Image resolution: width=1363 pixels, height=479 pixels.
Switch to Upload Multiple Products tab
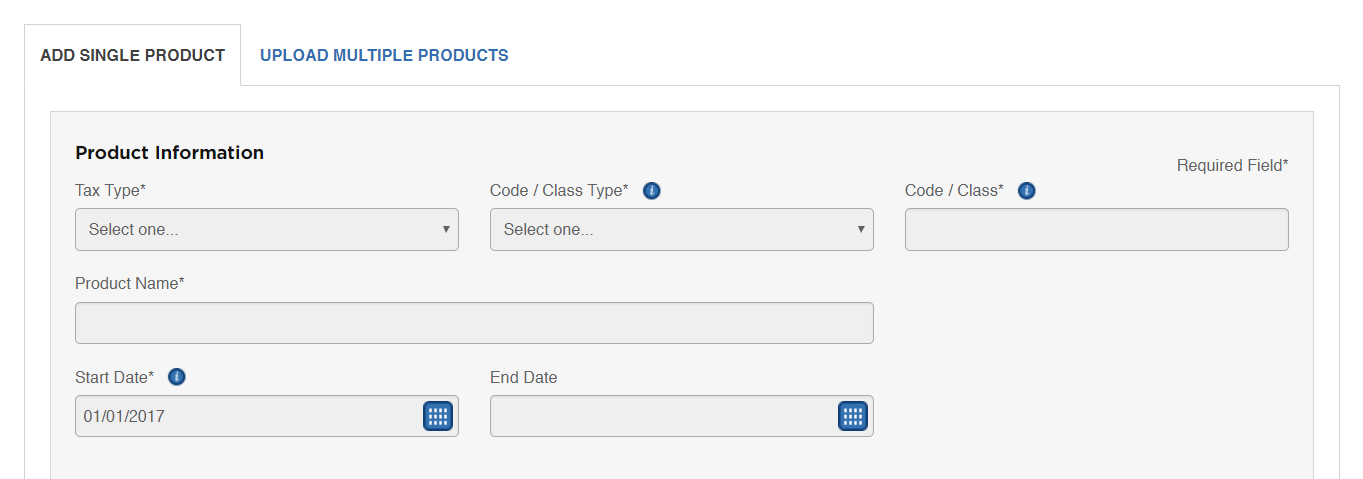384,55
